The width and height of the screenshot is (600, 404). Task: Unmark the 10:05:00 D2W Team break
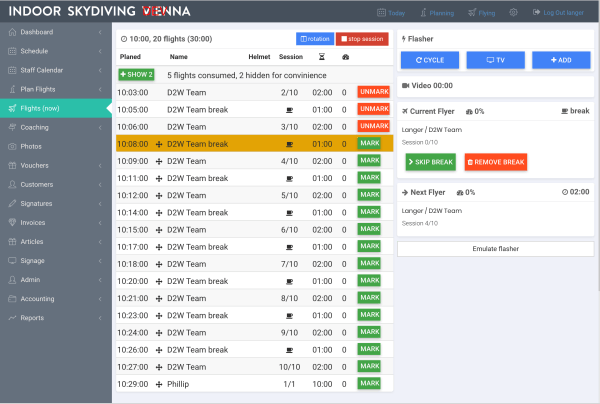(374, 109)
